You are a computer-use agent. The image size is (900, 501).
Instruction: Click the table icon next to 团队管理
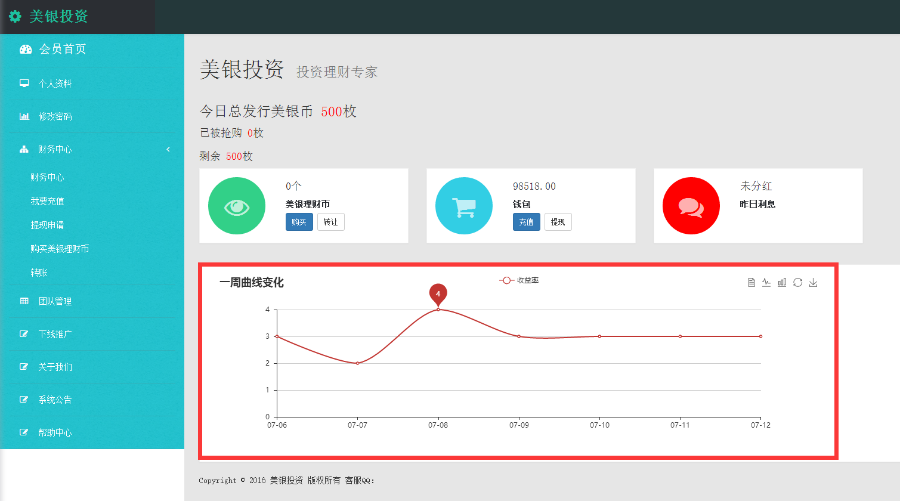pyautogui.click(x=24, y=301)
